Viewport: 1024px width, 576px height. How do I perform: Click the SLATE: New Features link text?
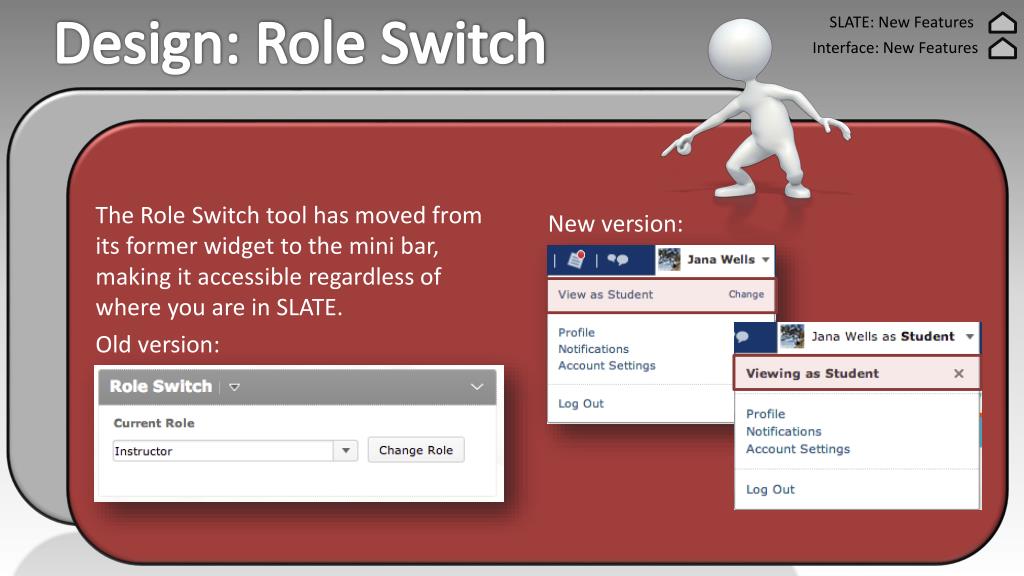pyautogui.click(x=901, y=22)
